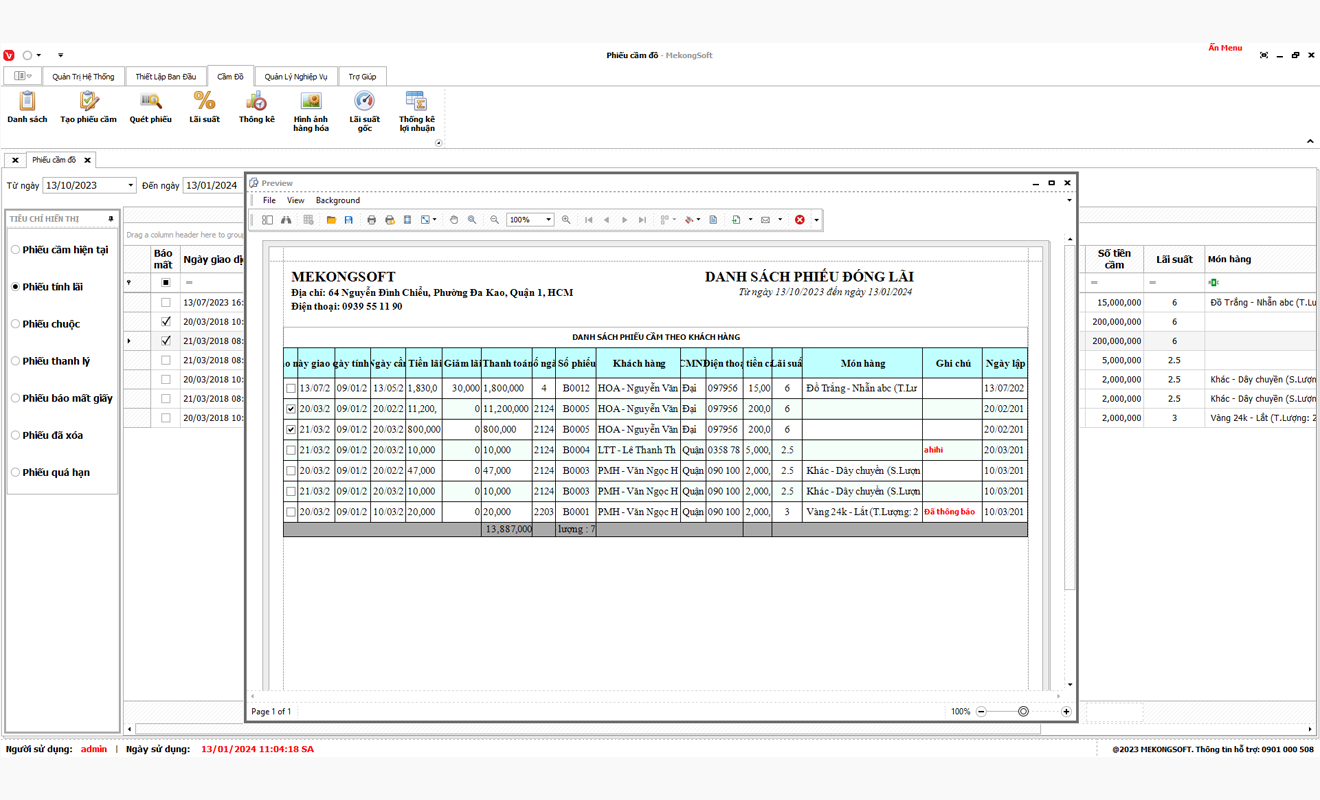Click minus button of bottom zoom slider

point(981,711)
